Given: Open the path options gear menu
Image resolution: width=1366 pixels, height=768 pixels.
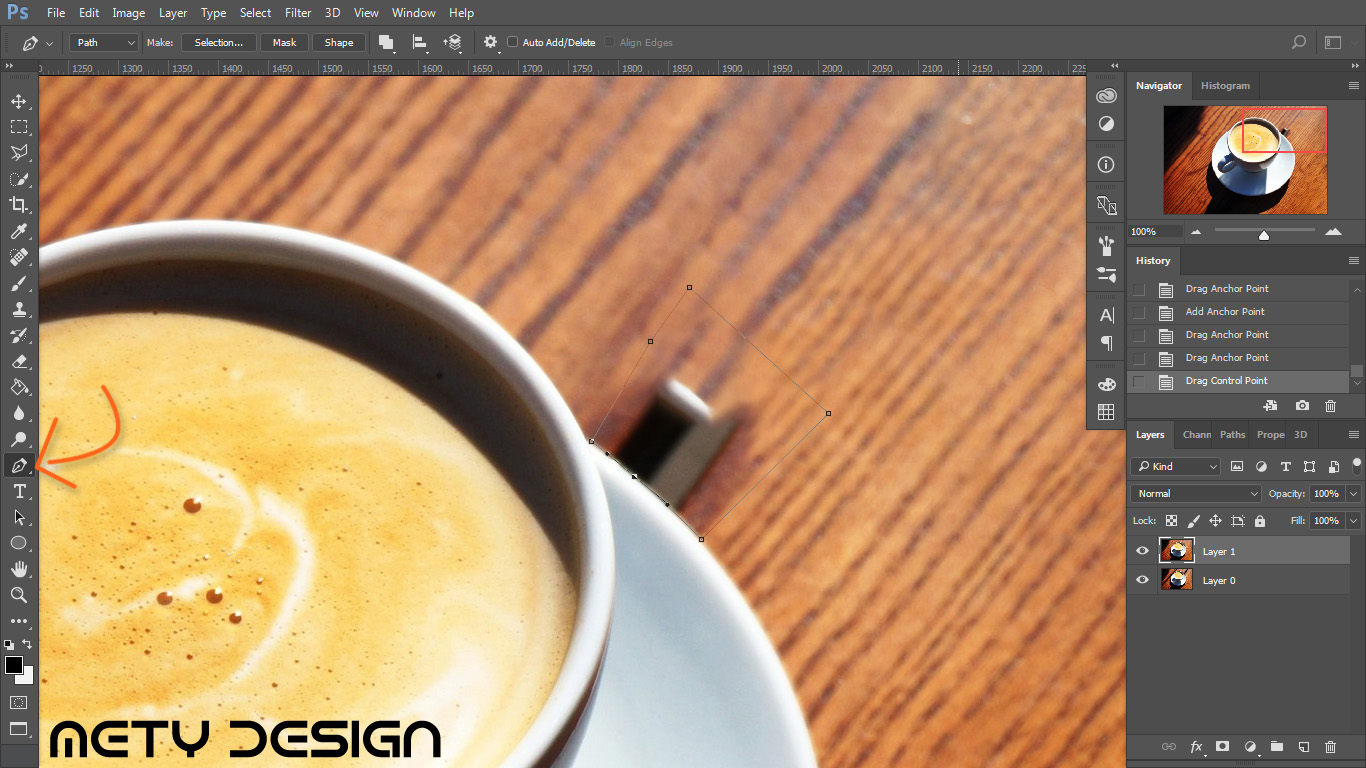Looking at the screenshot, I should [490, 42].
